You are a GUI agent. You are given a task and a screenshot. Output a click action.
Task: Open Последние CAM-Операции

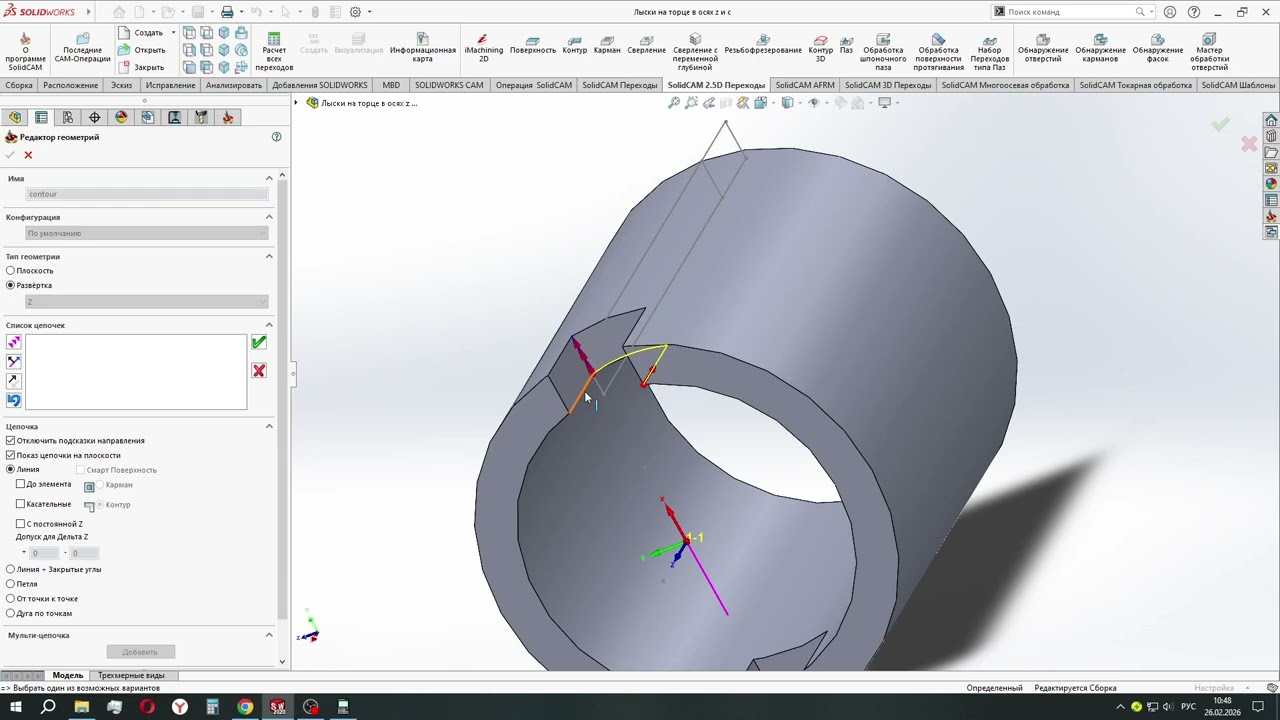click(82, 49)
